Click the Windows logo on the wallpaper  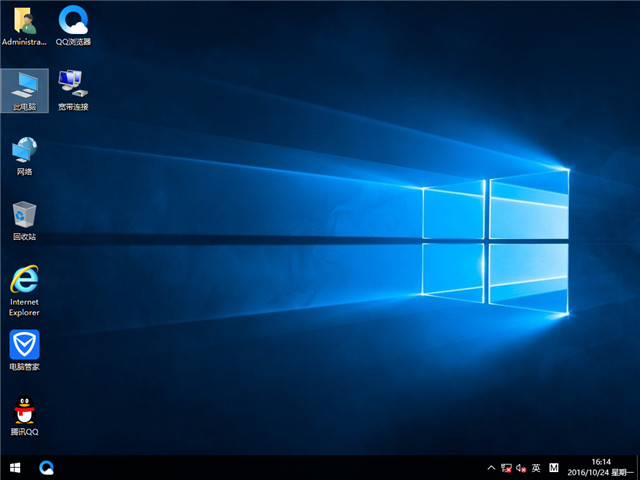pos(495,238)
